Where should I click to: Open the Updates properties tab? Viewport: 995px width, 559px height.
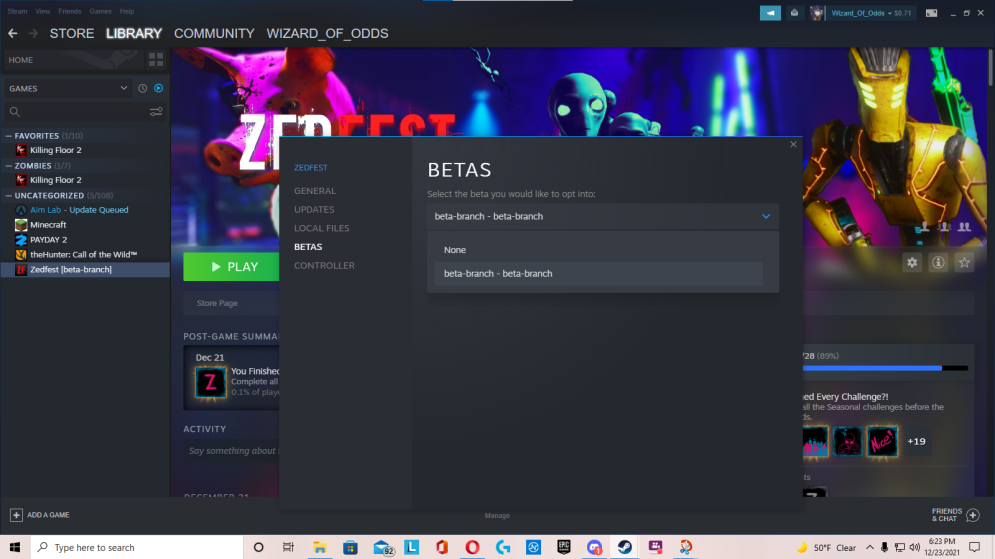point(314,209)
